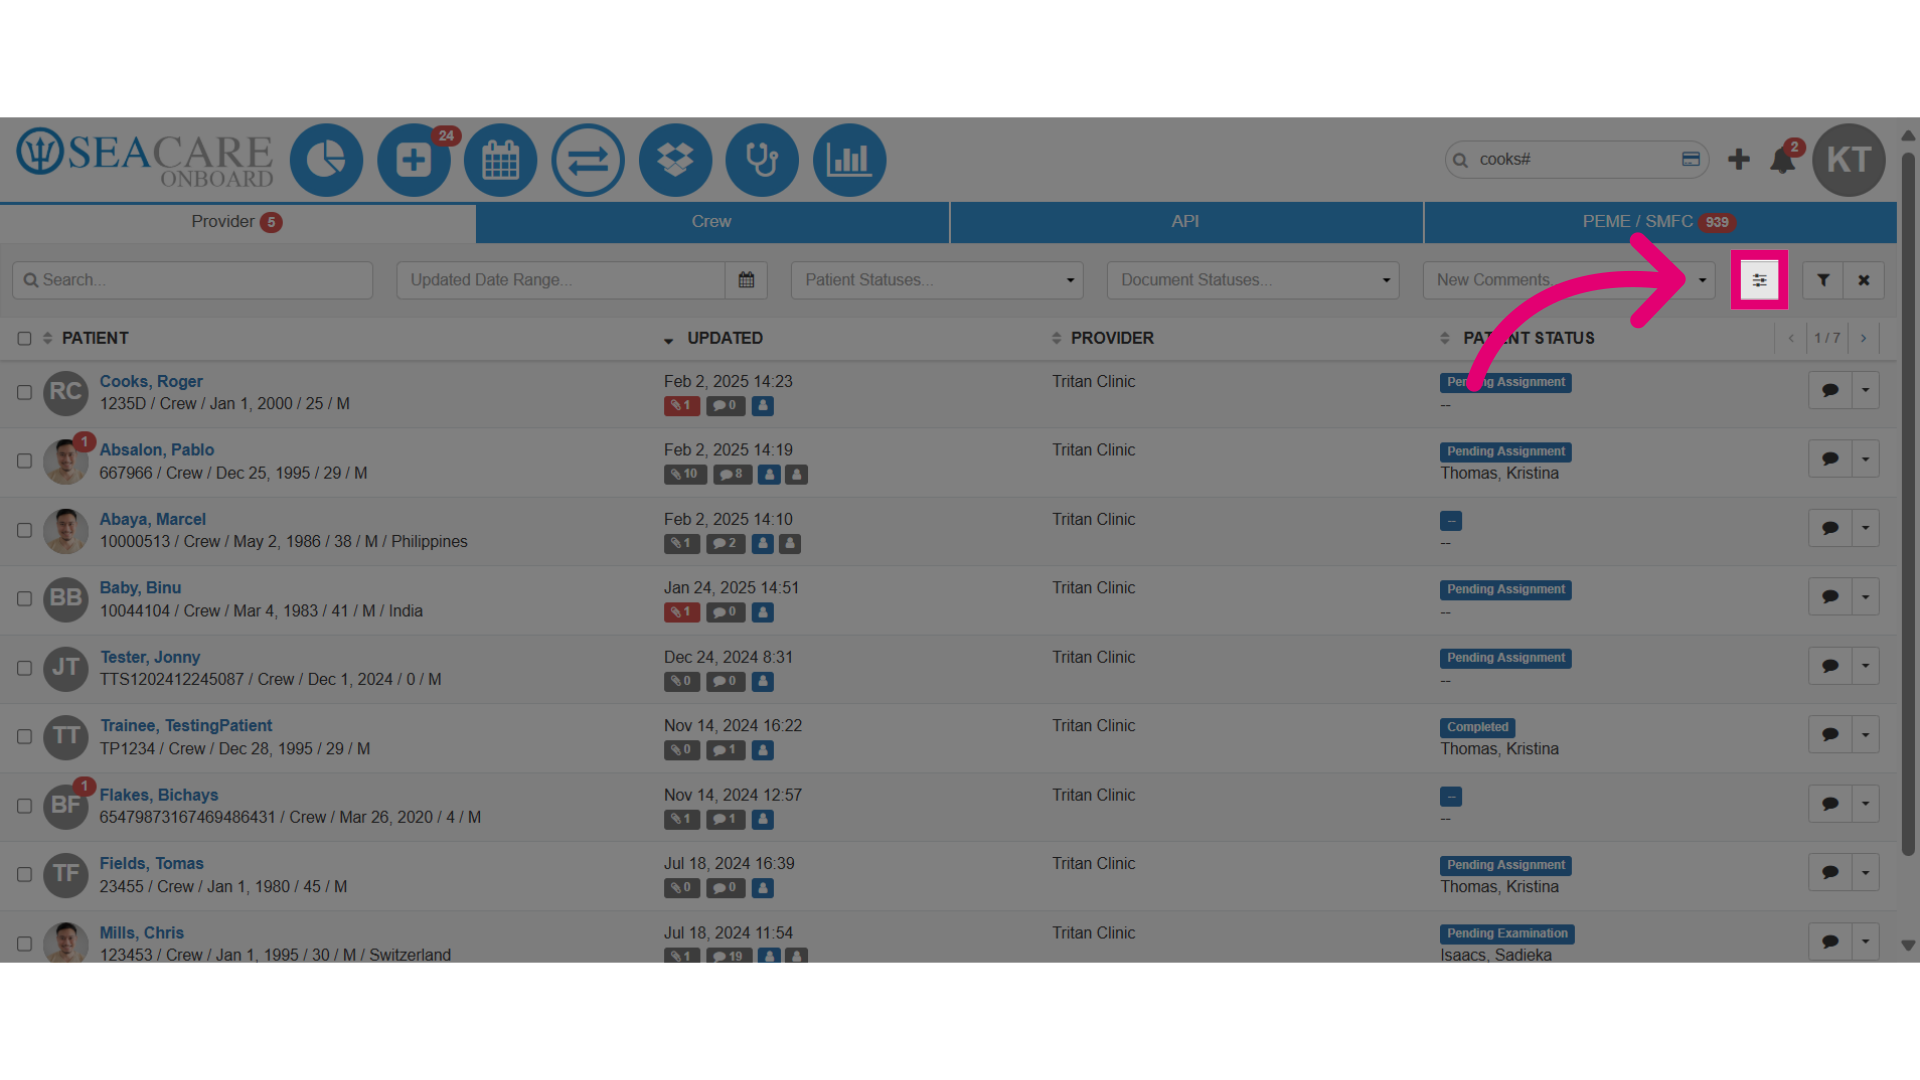This screenshot has height=1080, width=1920.
Task: Expand the Patient Statuses dropdown
Action: coord(936,280)
